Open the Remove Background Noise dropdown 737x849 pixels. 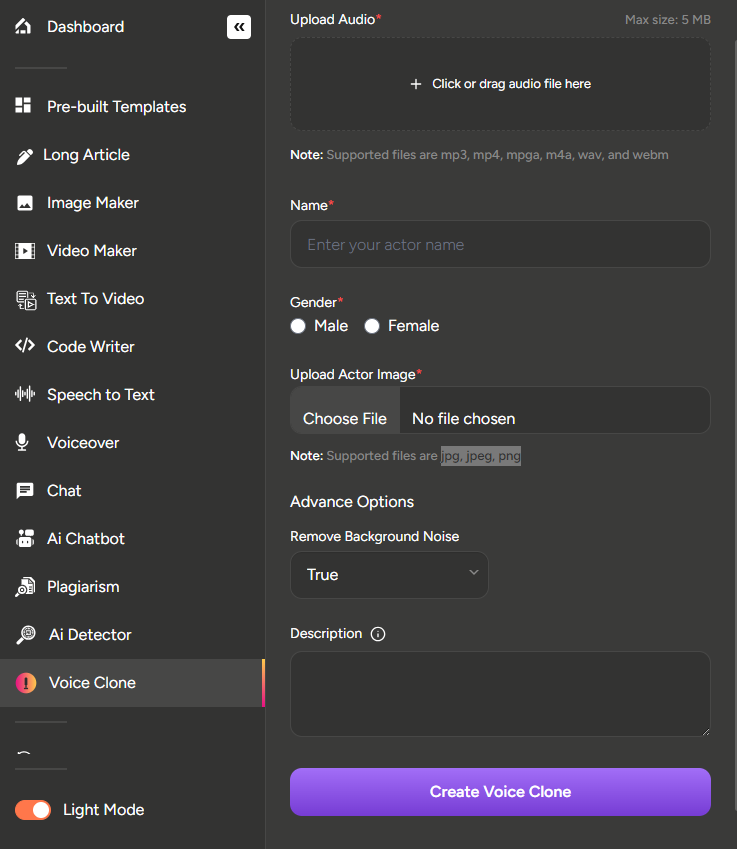point(389,575)
